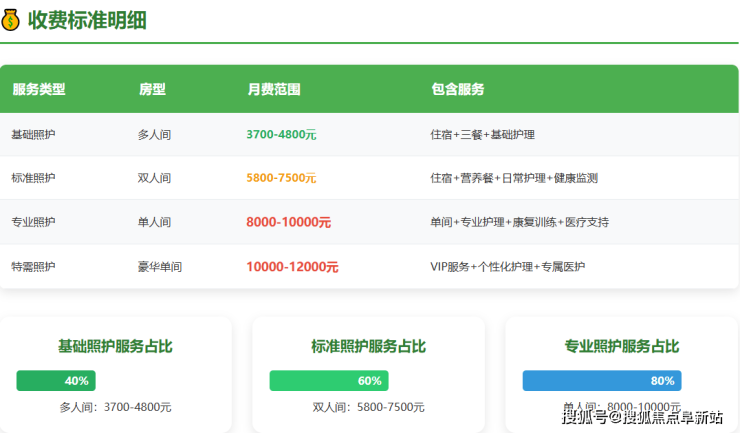Click the 8000-10000元 red price

288,222
